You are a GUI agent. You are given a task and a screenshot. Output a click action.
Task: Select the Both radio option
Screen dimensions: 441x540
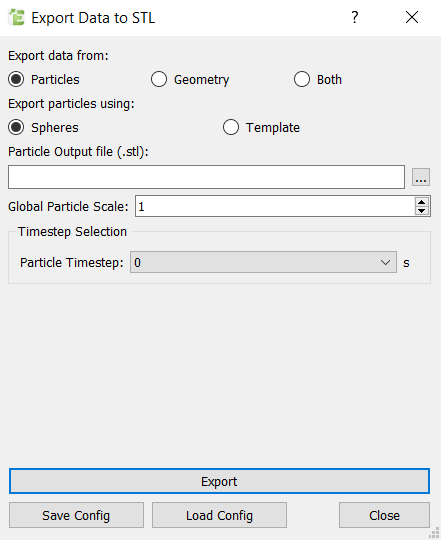pos(302,79)
